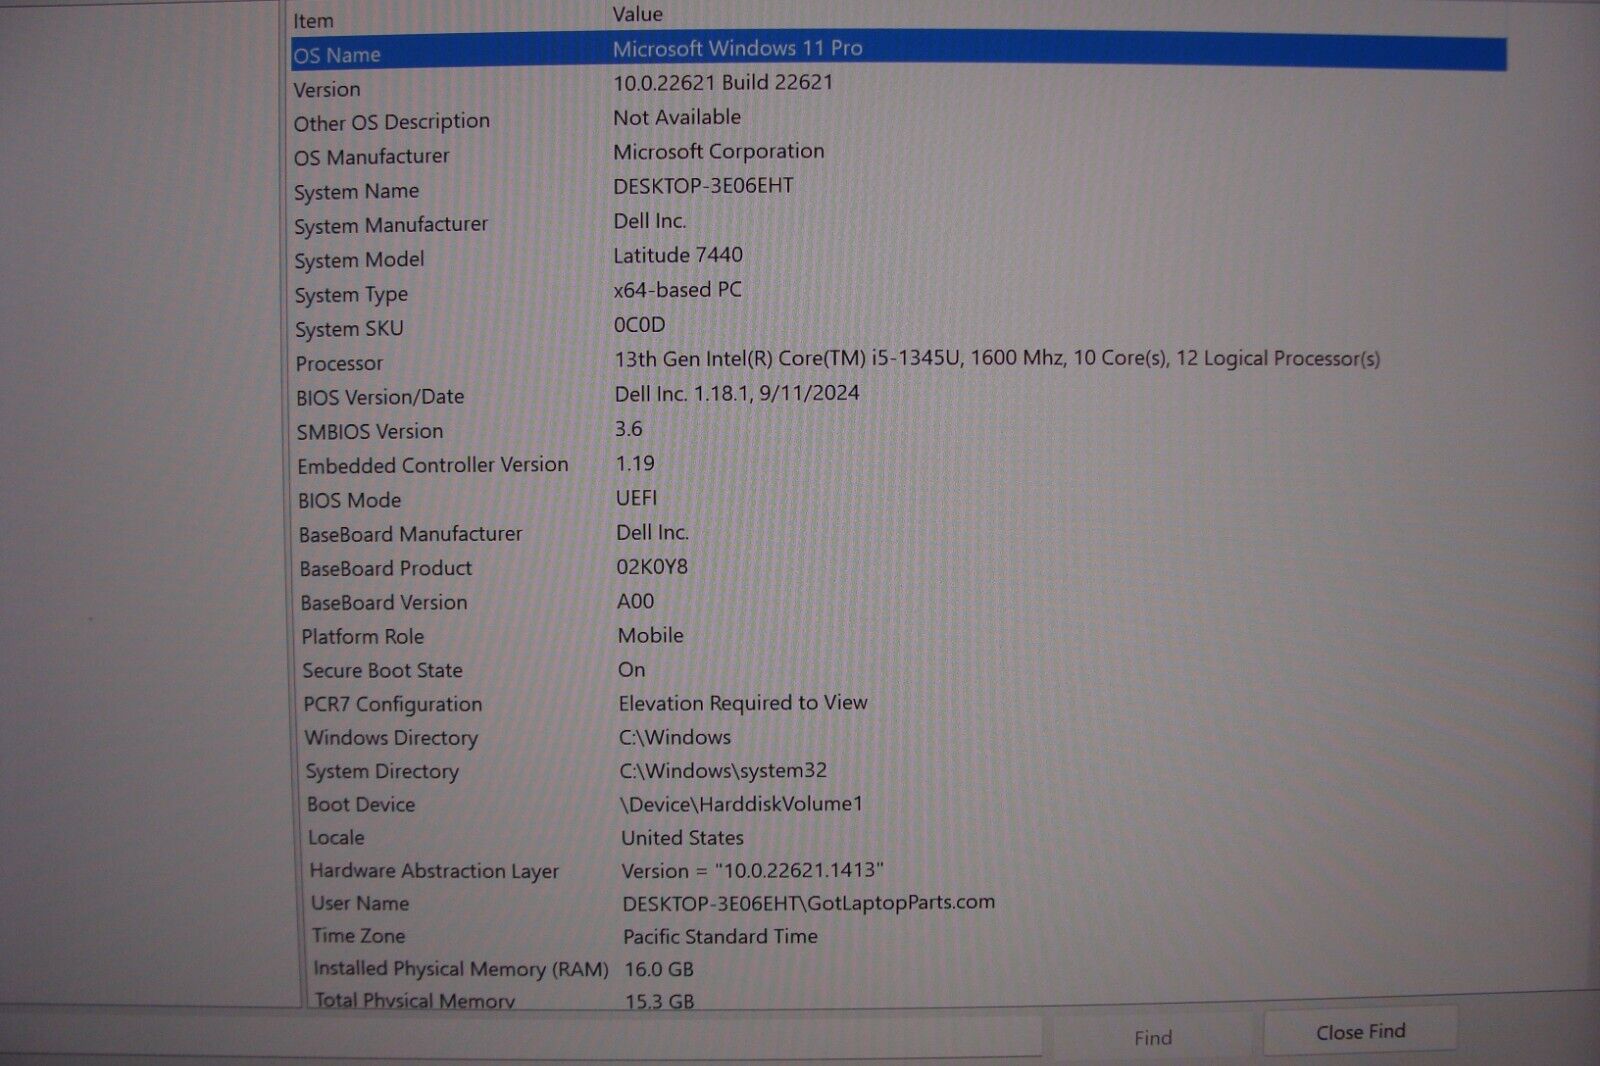Screen dimensions: 1600x1066
Task: Select the Windows Directory row
Action: (391, 738)
